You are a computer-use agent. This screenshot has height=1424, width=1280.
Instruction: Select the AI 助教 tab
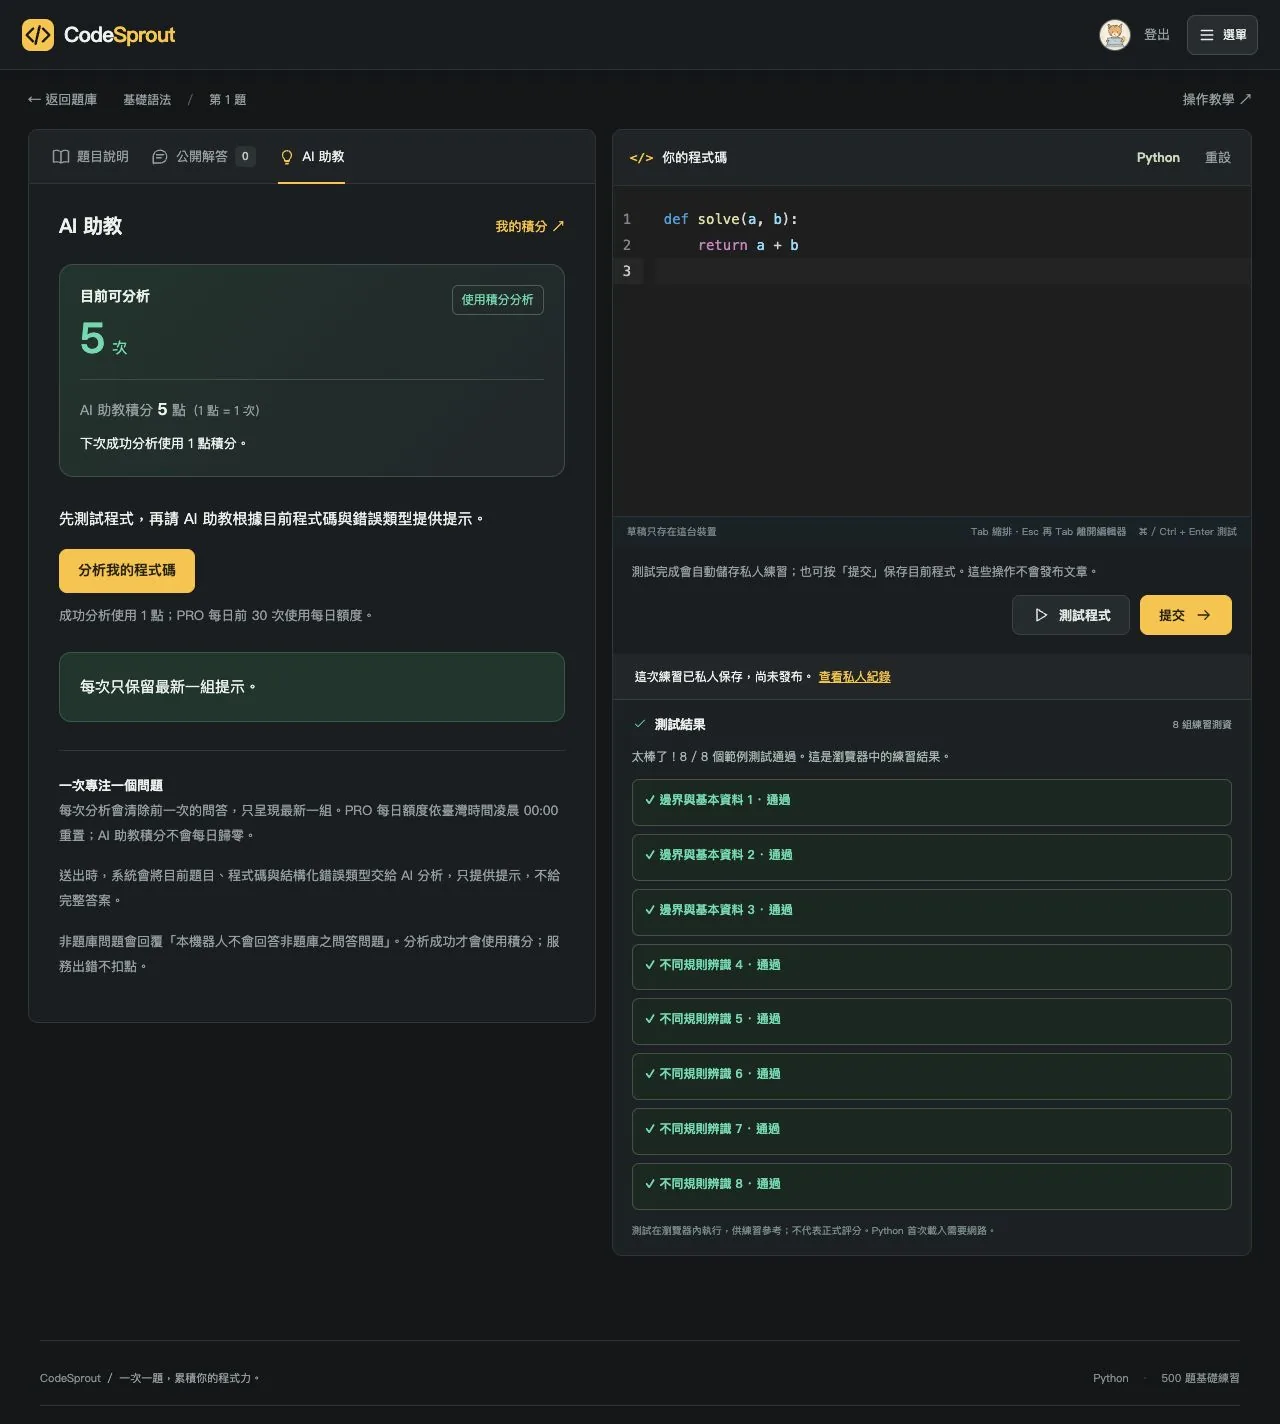(x=312, y=156)
